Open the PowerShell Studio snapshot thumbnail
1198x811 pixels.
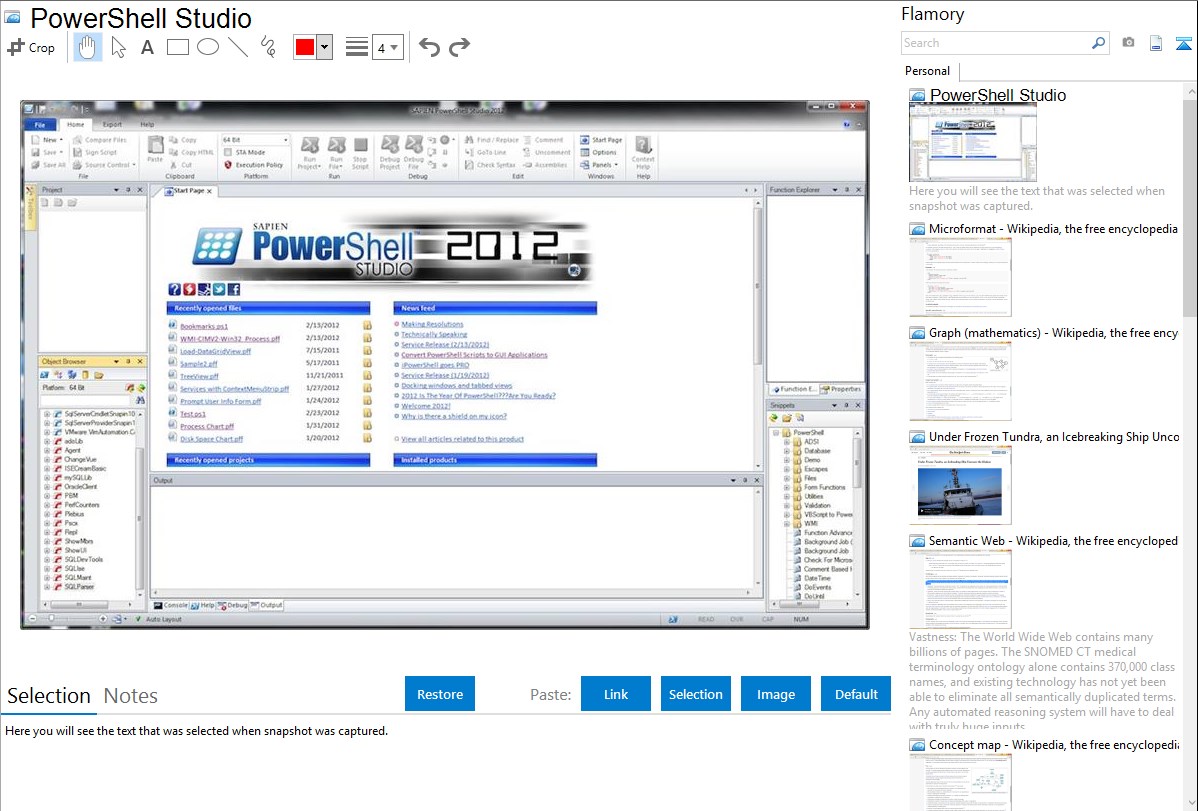click(973, 144)
